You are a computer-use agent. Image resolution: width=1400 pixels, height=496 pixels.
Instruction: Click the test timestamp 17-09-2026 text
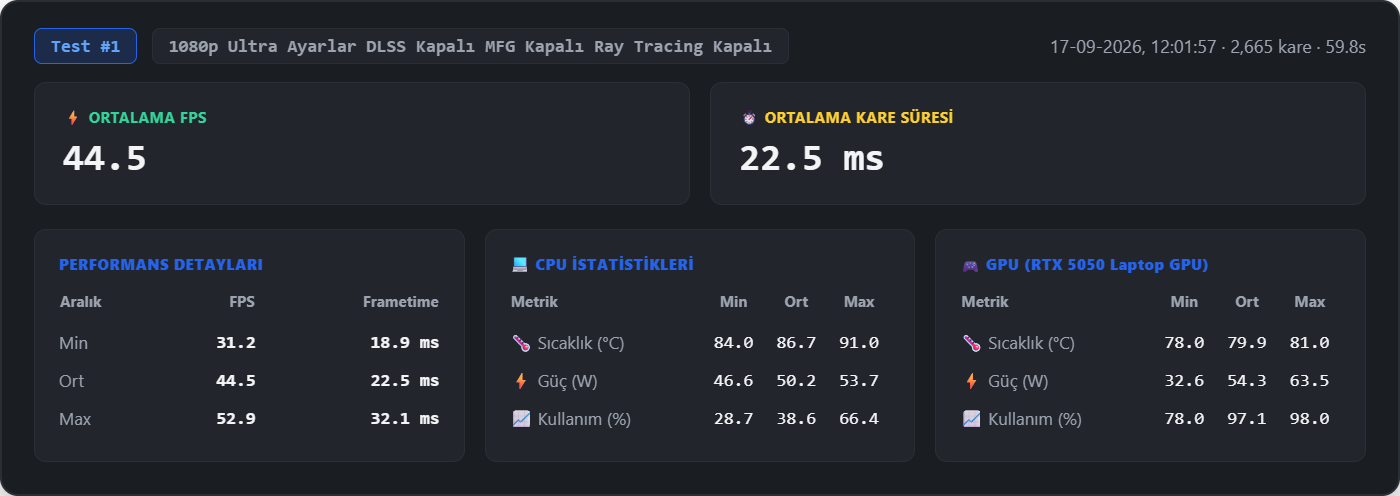click(1097, 47)
